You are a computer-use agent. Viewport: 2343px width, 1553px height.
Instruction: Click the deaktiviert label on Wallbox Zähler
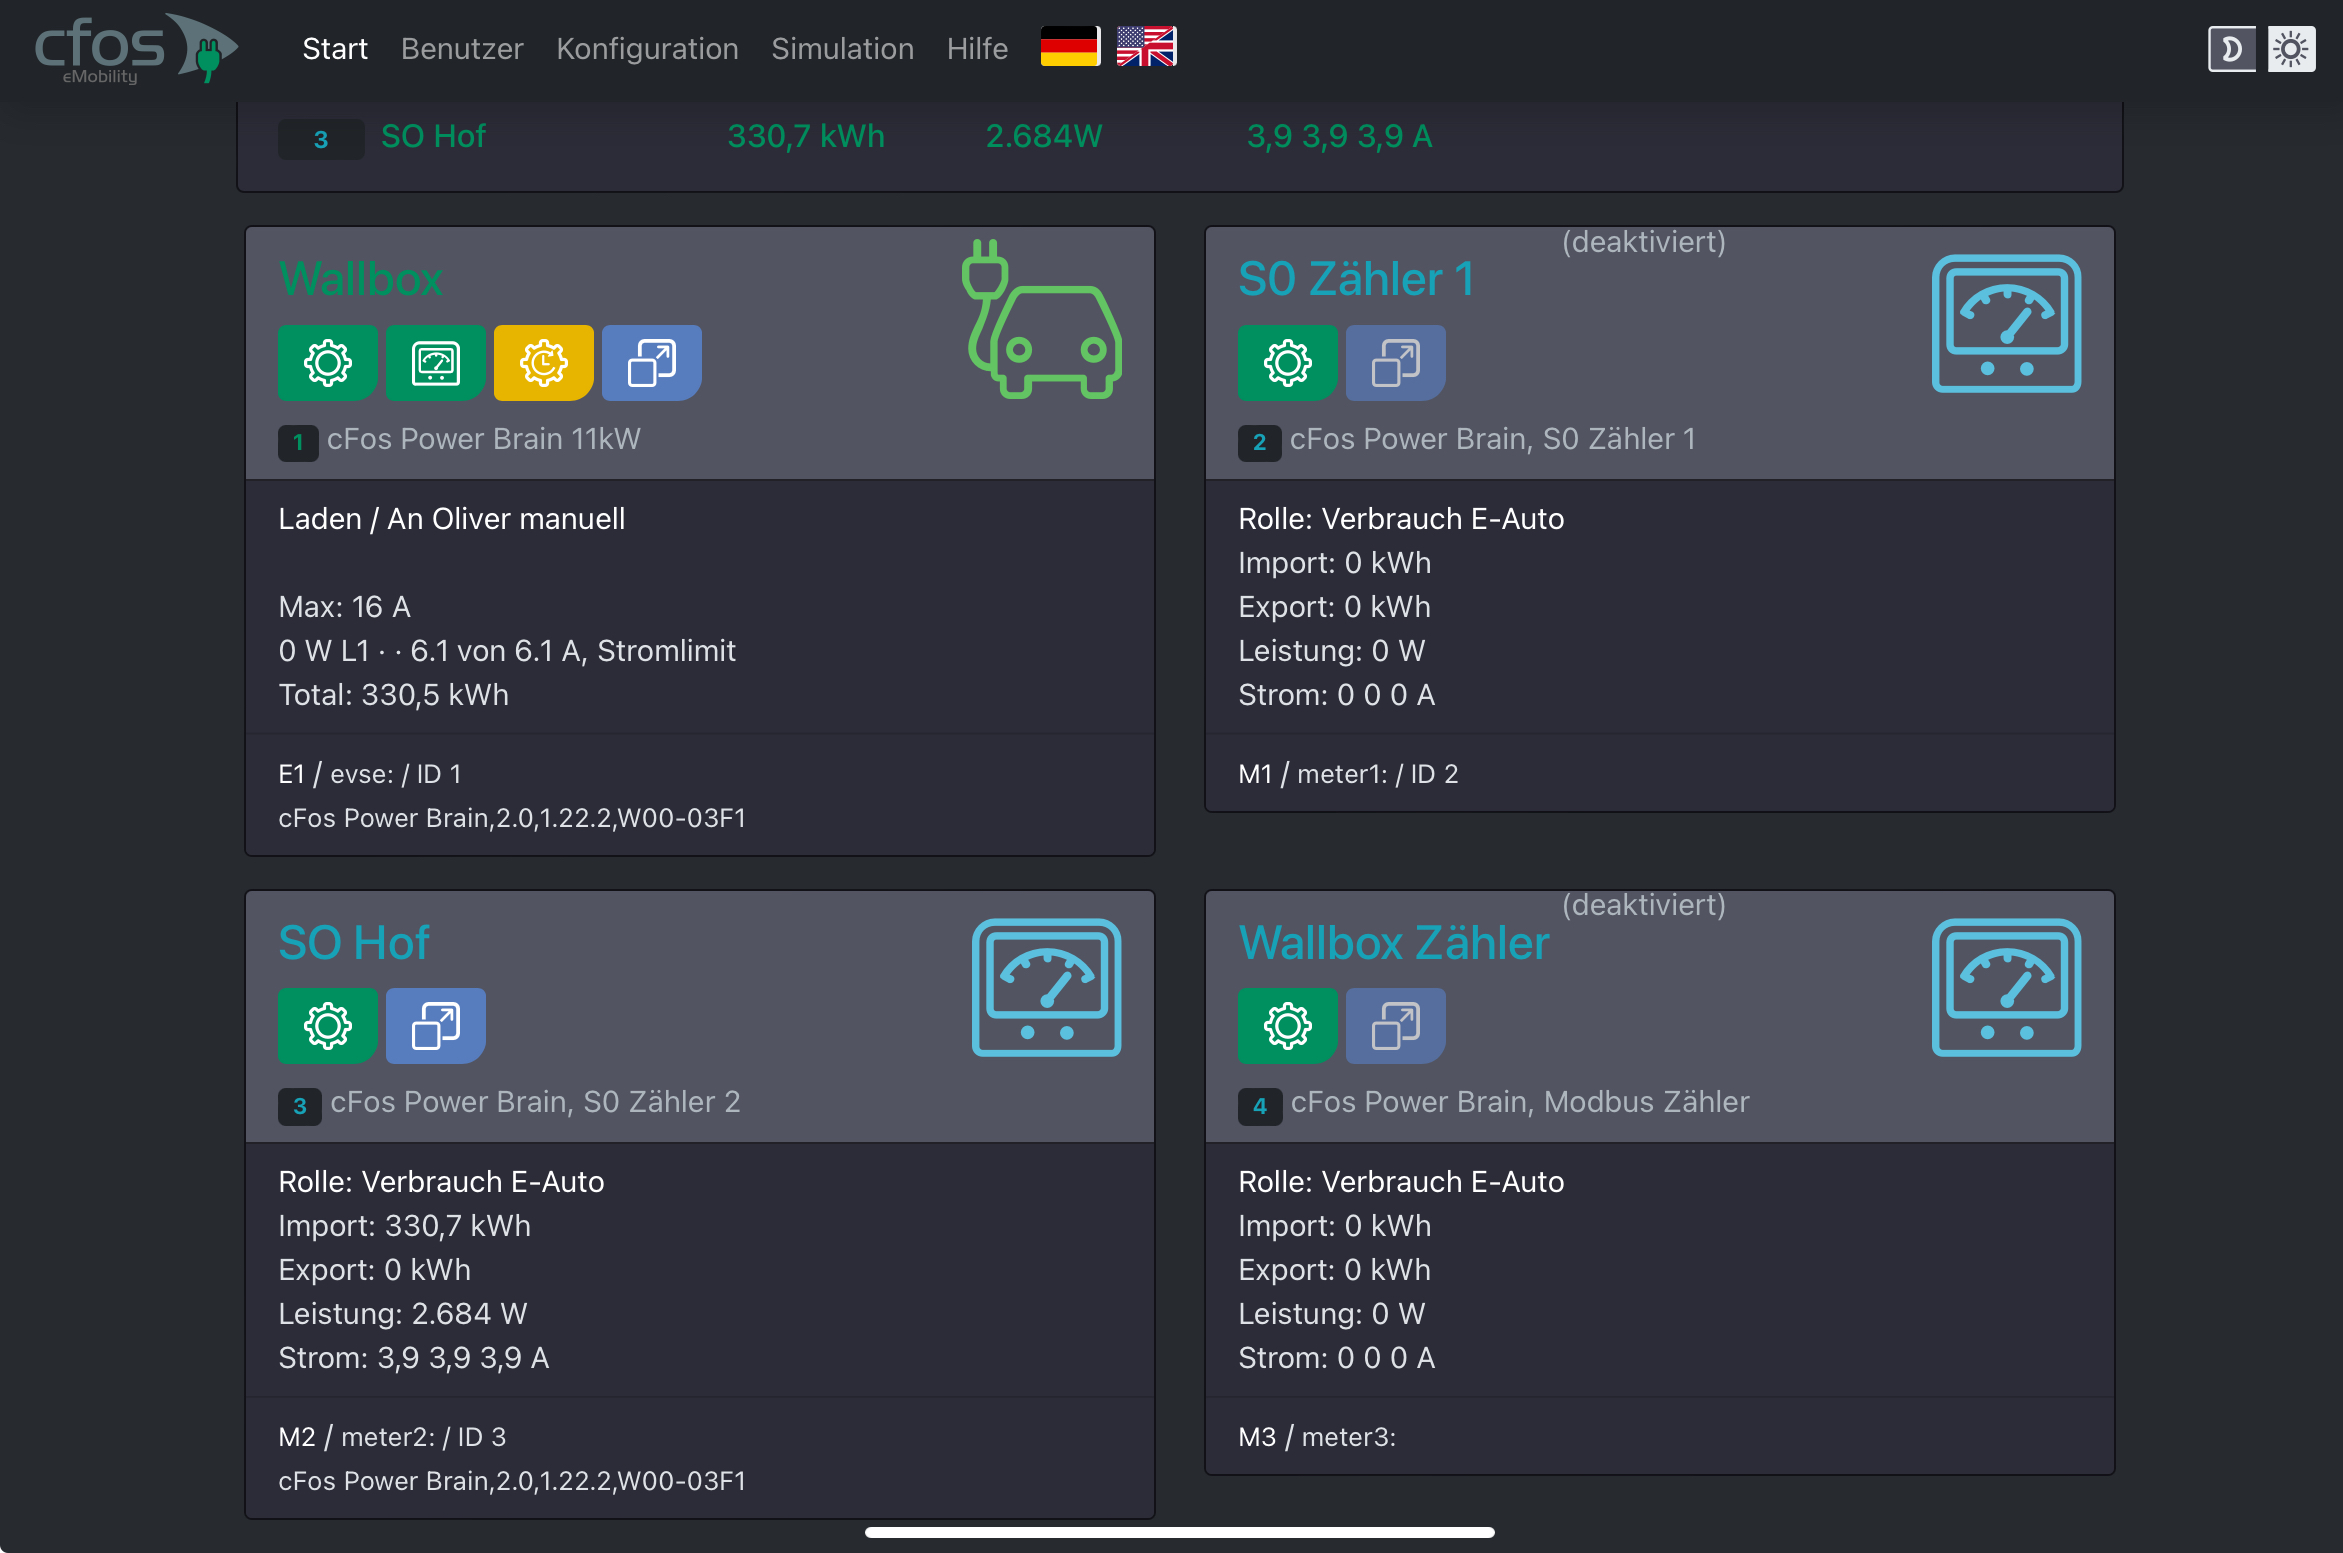(1644, 905)
